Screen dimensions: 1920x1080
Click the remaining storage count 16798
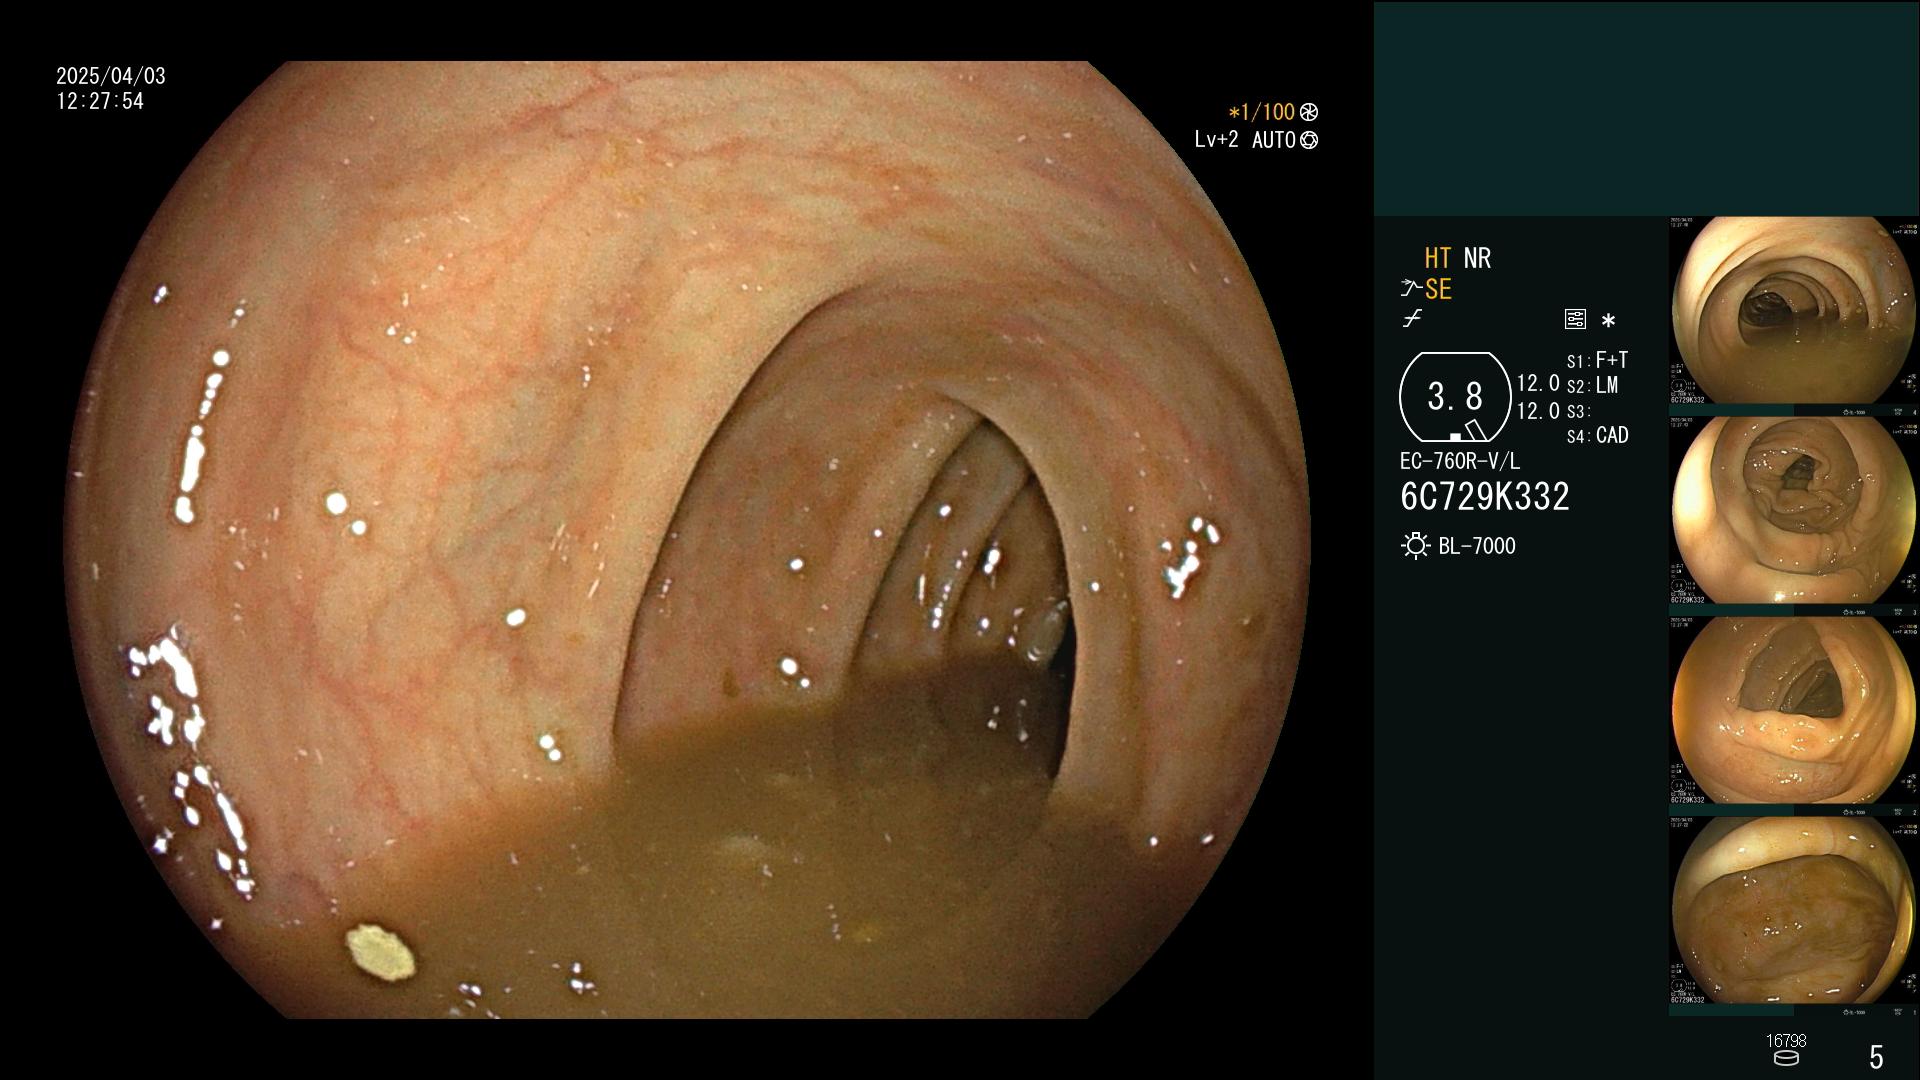pos(1786,1041)
